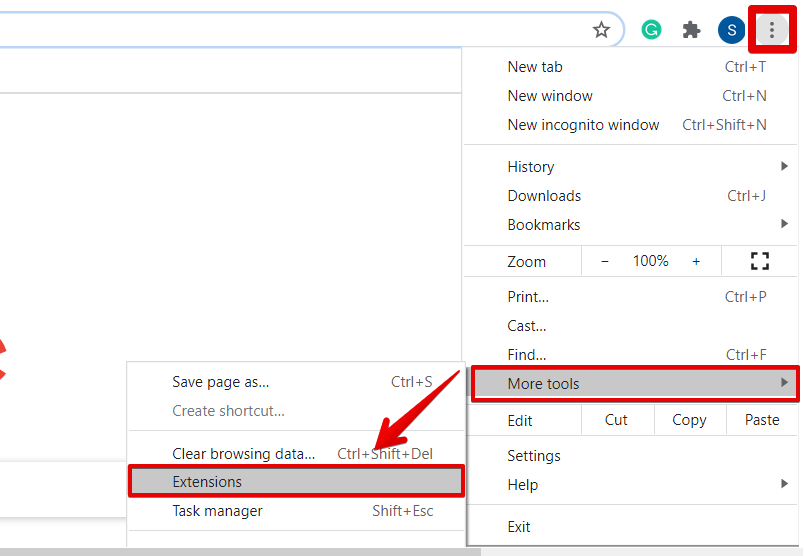This screenshot has height=556, width=805.
Task: Click the Cut button in Edit row
Action: click(616, 420)
